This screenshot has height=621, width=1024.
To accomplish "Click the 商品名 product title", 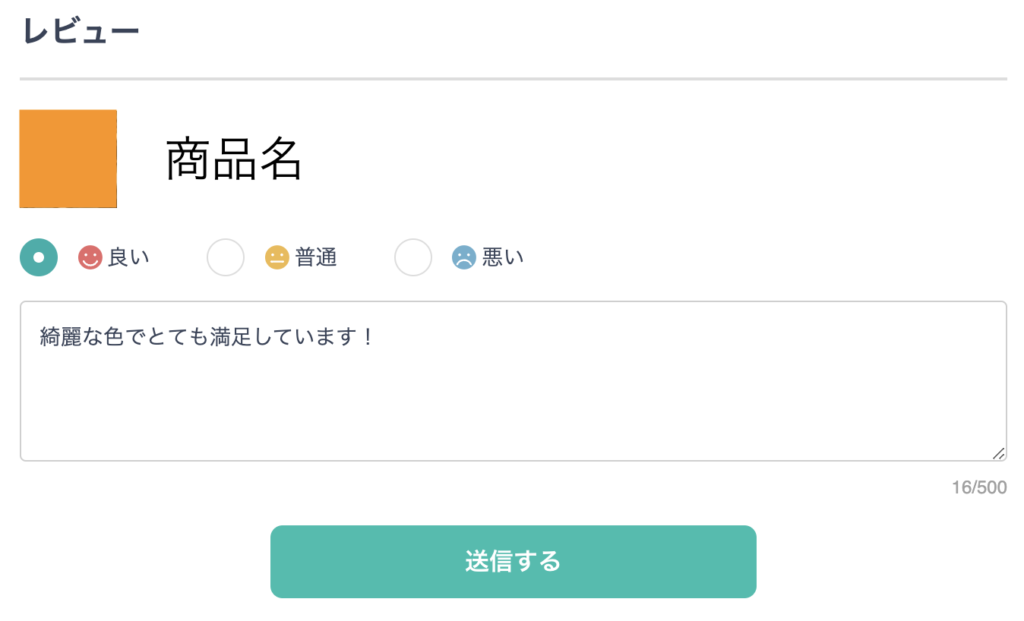I will coord(233,159).
